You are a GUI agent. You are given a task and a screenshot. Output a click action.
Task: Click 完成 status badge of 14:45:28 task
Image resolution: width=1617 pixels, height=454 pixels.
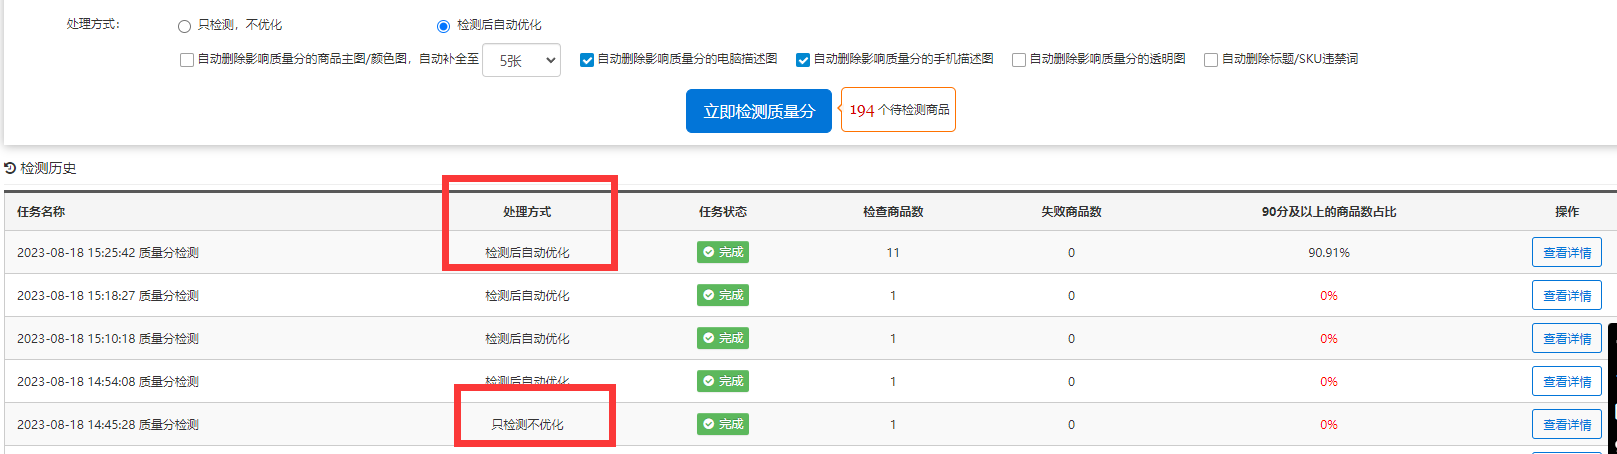point(723,425)
